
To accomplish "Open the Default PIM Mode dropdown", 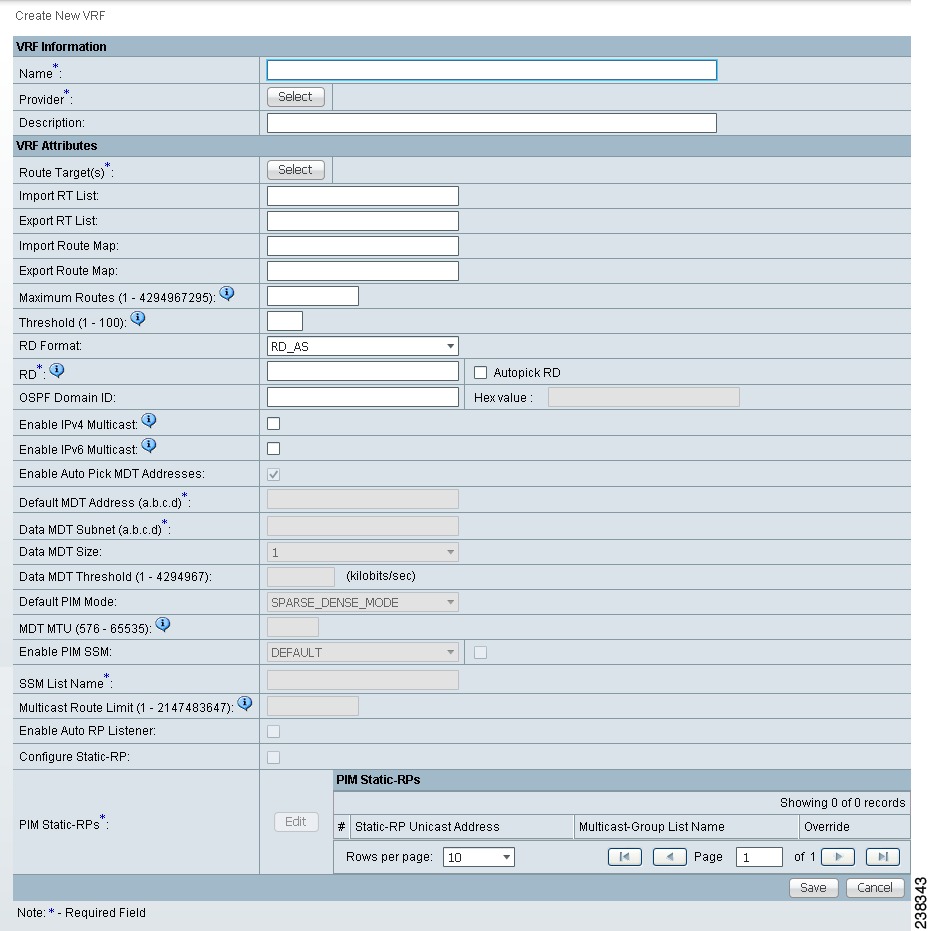I will 363,602.
